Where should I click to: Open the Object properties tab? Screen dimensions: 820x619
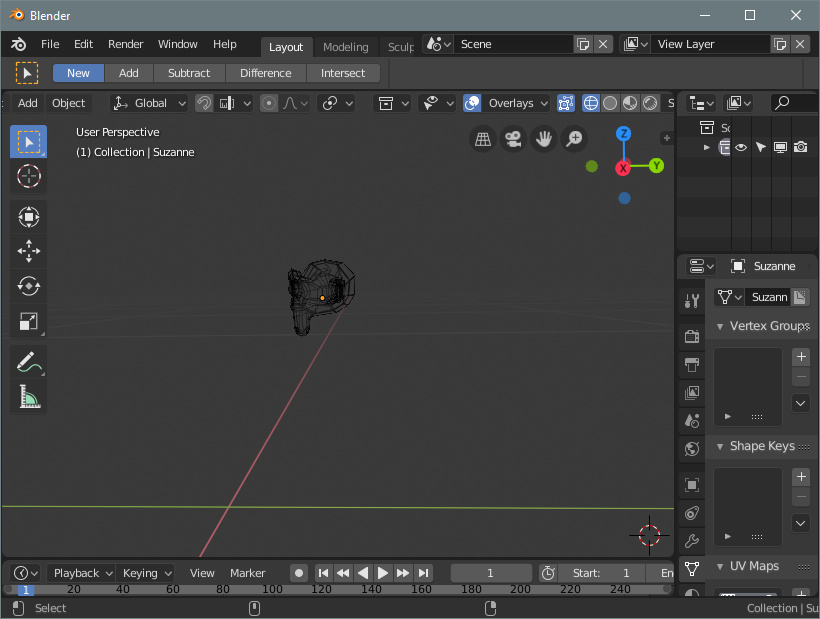pyautogui.click(x=692, y=485)
